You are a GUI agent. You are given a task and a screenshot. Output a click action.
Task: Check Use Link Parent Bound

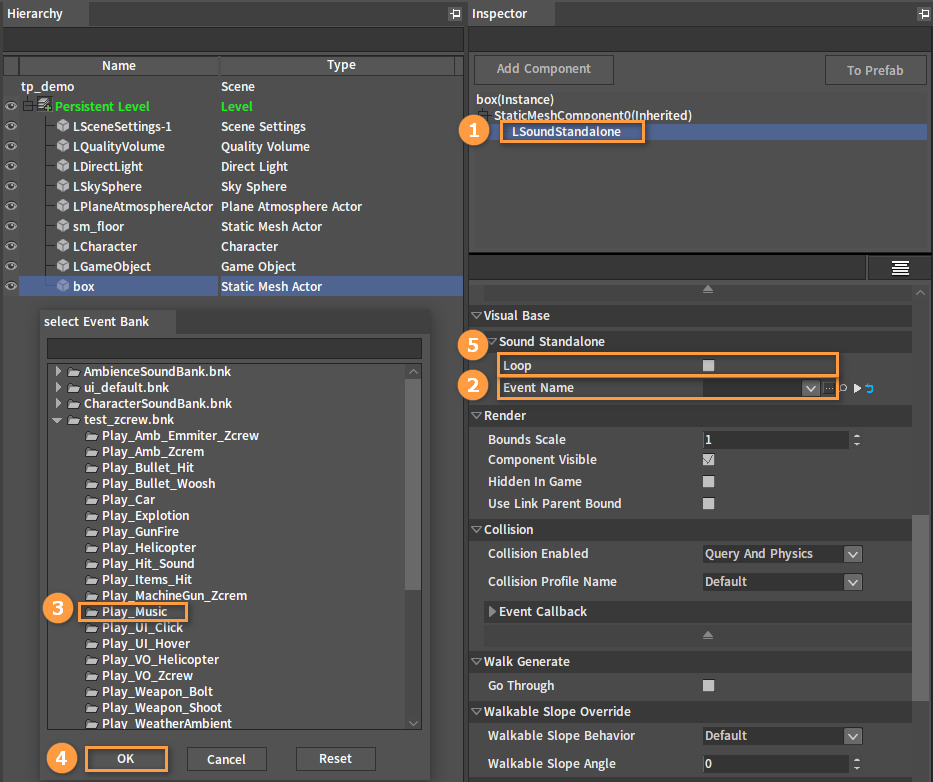point(708,503)
